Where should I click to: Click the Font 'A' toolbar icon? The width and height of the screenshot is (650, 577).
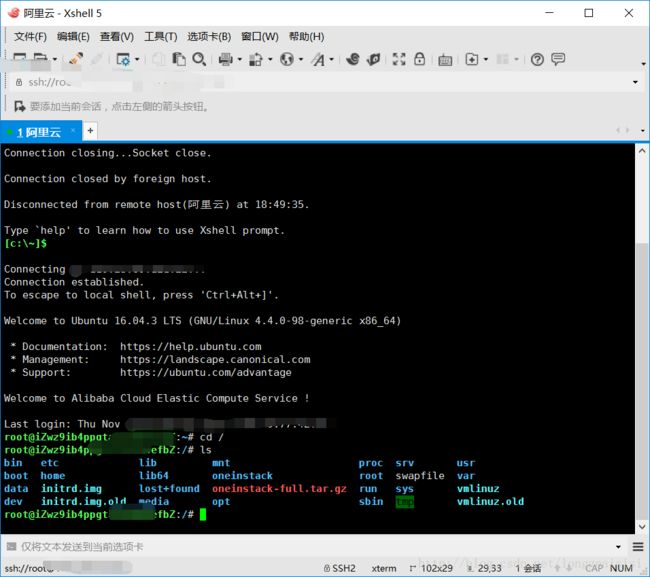point(318,59)
